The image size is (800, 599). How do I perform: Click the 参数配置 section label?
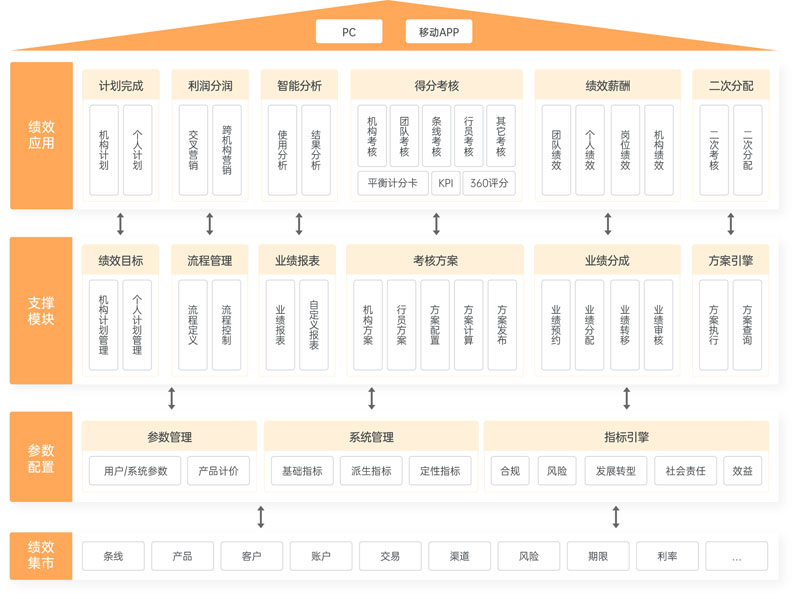41,458
